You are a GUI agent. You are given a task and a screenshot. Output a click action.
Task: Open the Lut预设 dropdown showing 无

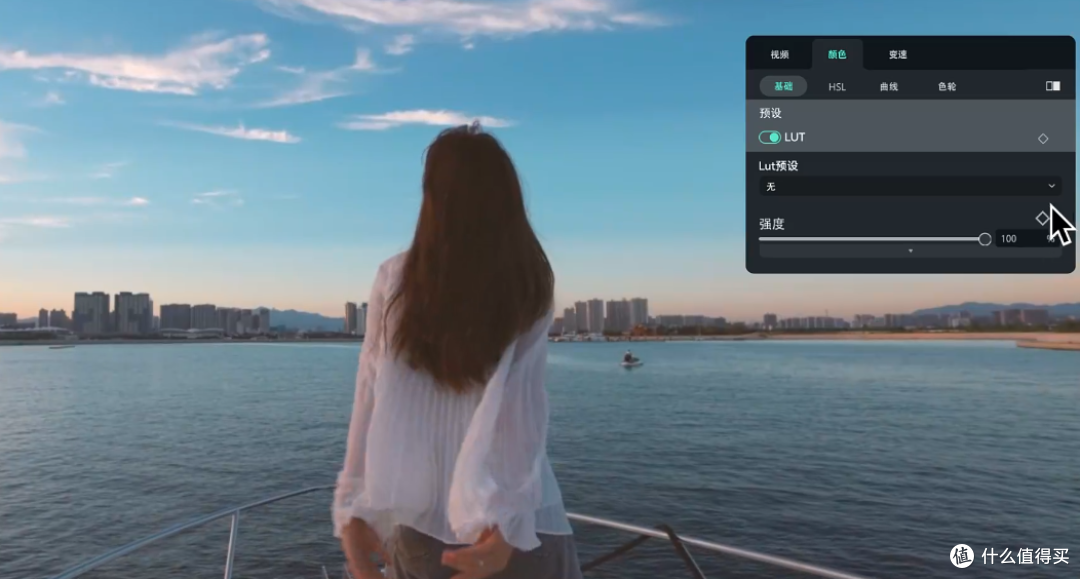click(909, 186)
